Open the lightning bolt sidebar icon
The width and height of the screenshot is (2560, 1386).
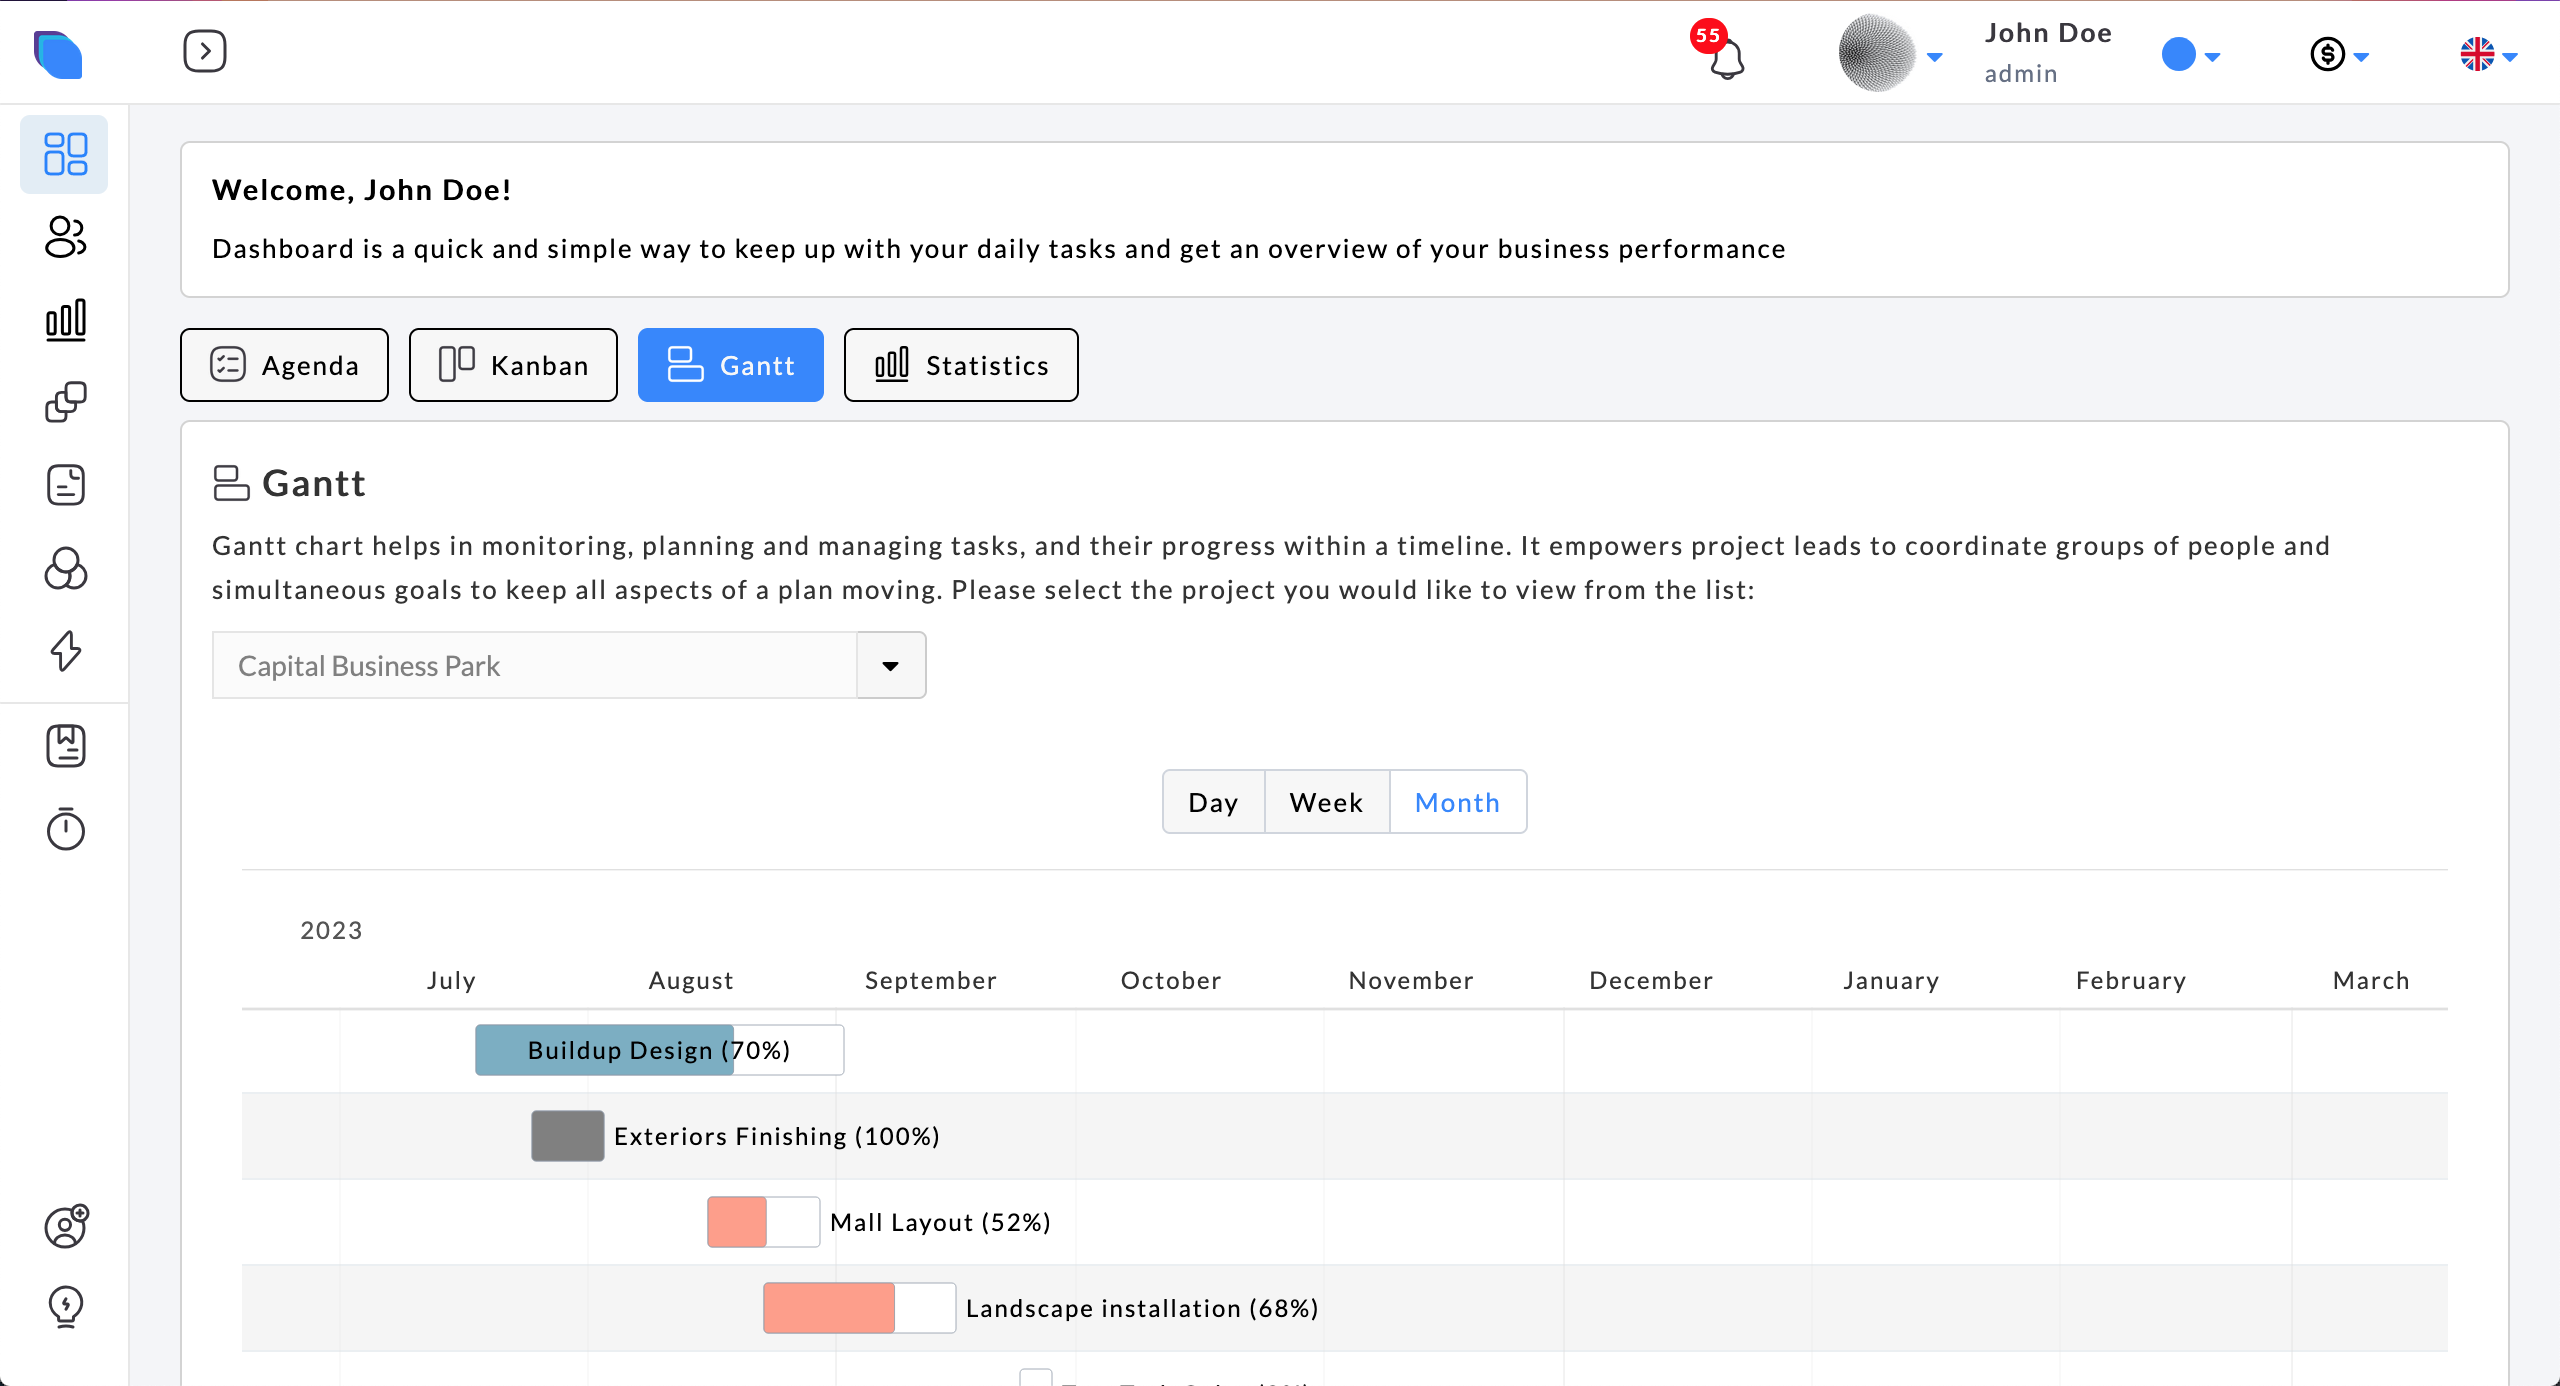pos(65,651)
